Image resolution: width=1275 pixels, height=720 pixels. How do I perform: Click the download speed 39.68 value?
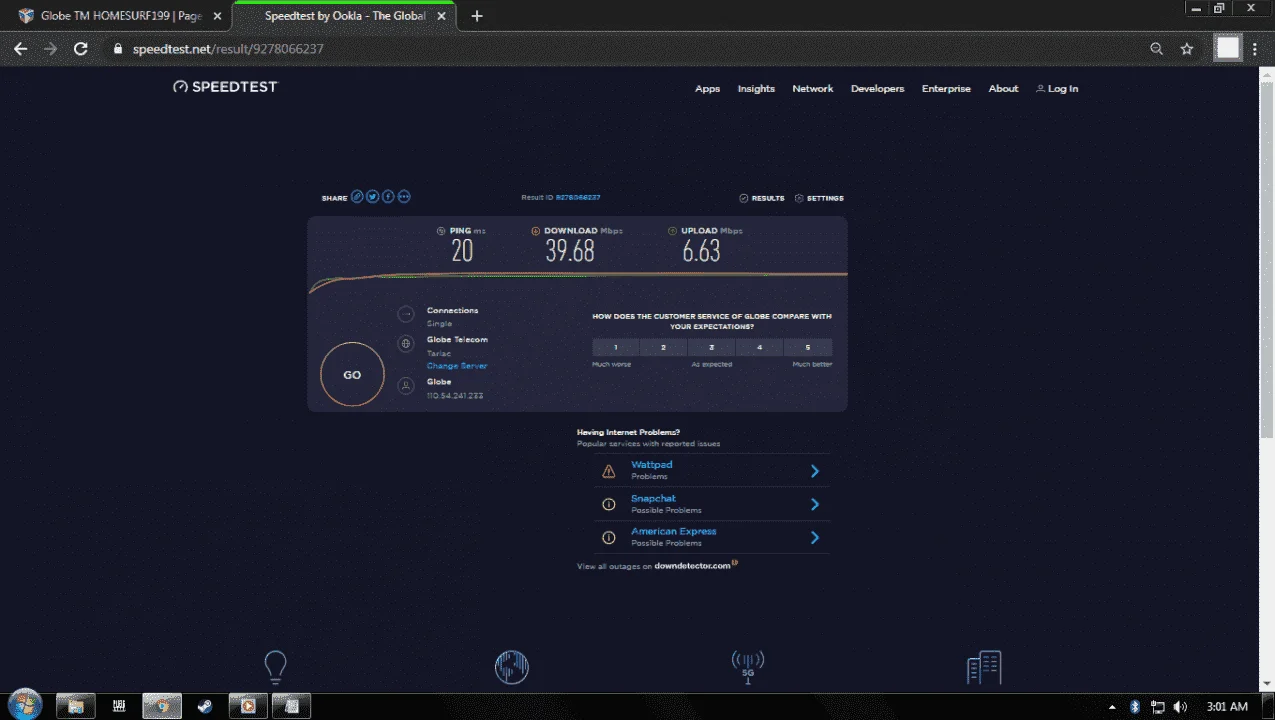point(570,251)
